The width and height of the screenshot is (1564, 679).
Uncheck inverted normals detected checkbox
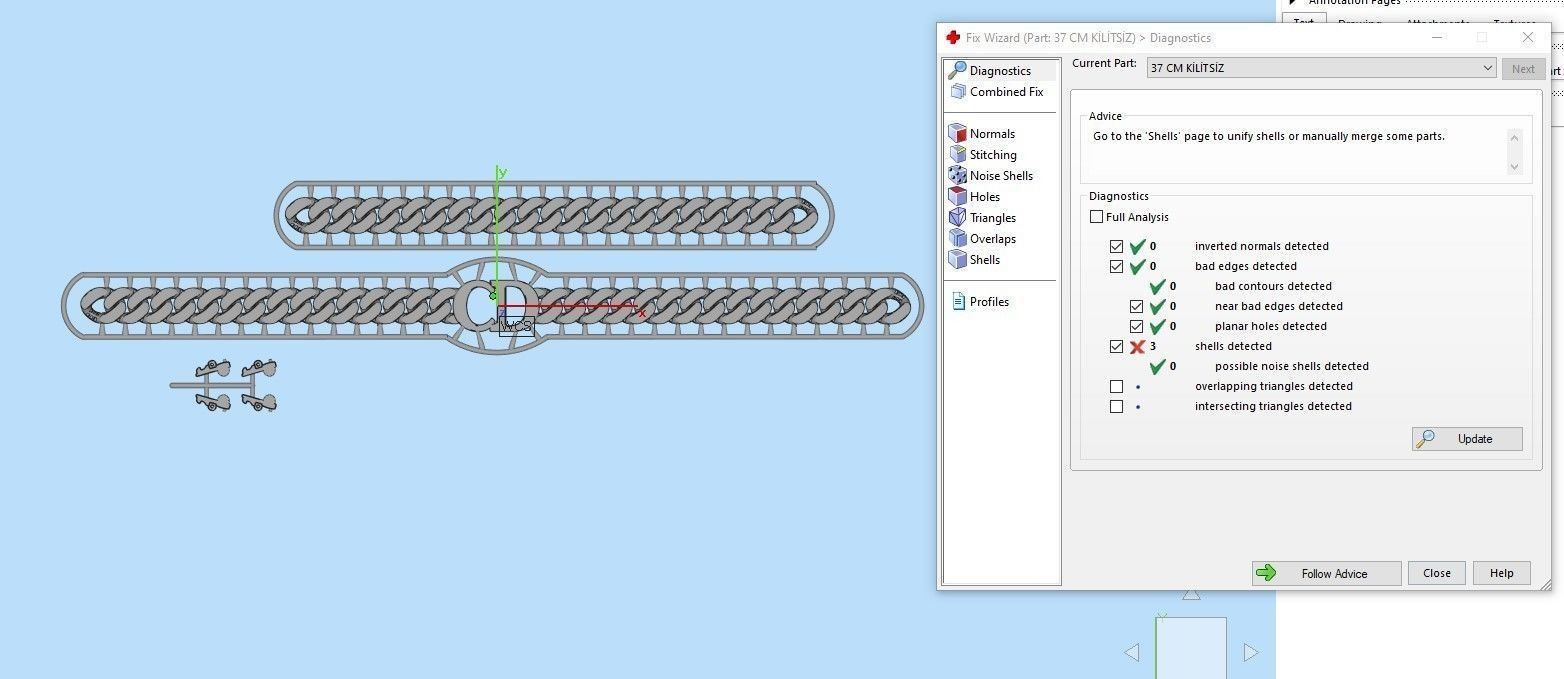coord(1116,246)
